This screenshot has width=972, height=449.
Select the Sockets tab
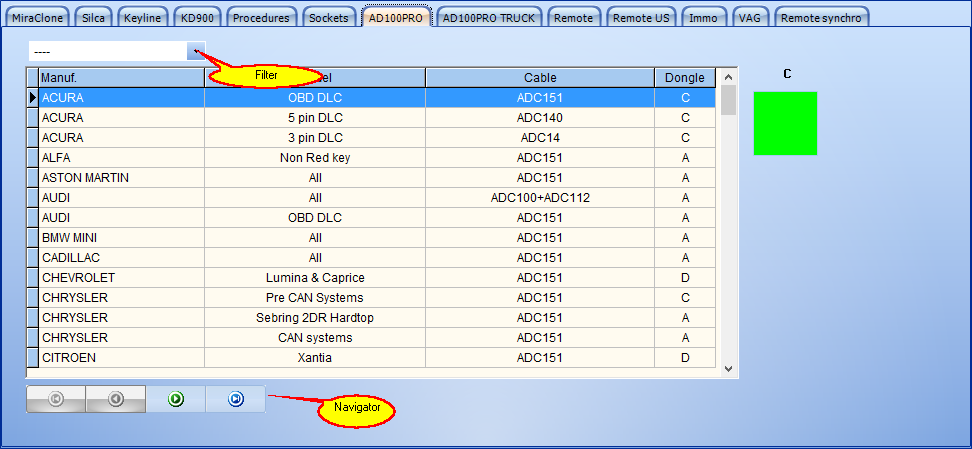(329, 18)
